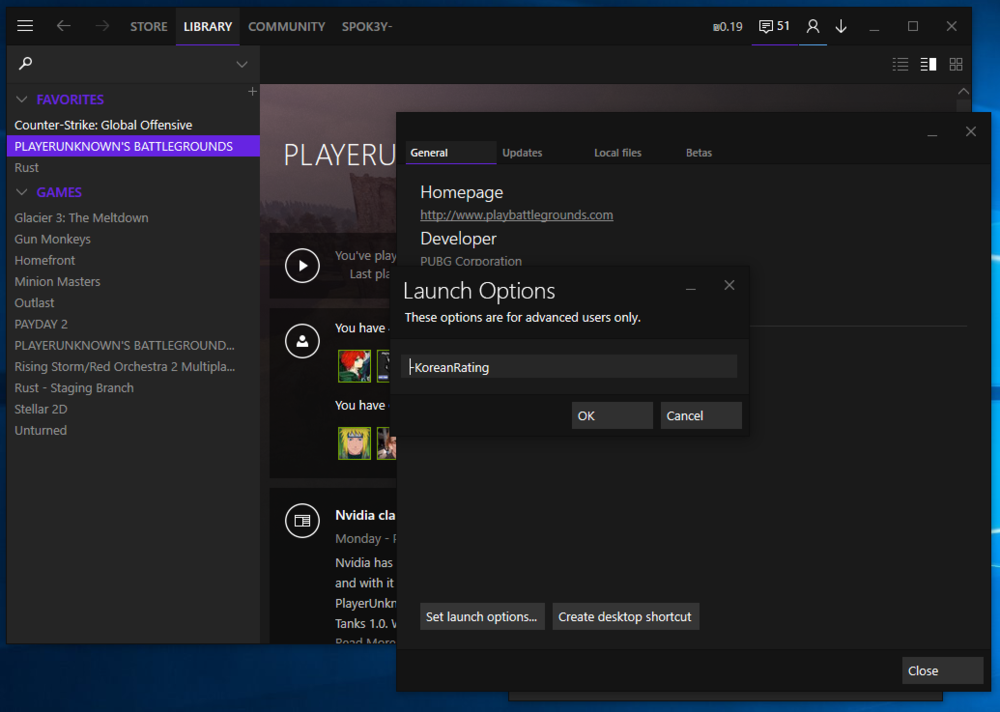Click the launch options text field
The width and height of the screenshot is (1000, 712).
[x=569, y=367]
